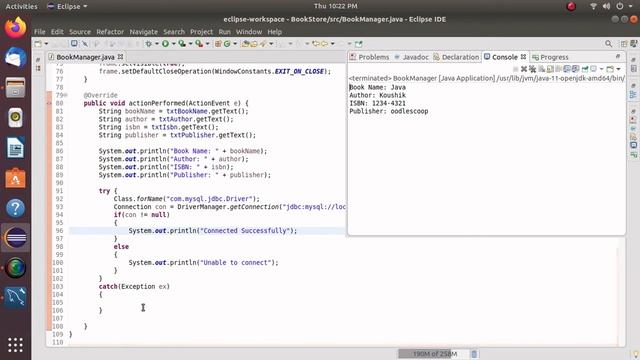This screenshot has width=640, height=360.
Task: Open the Search toolbar dropdown arrow
Action: (271, 44)
